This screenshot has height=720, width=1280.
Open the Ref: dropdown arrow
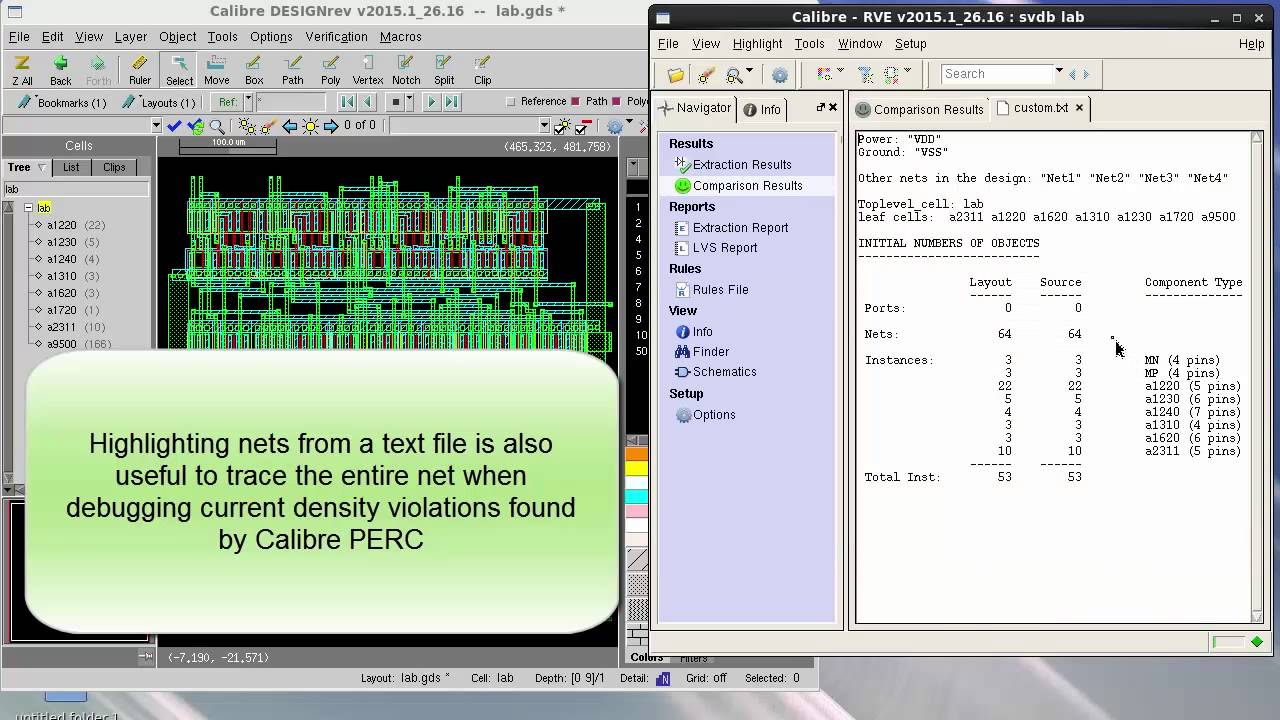pos(248,102)
